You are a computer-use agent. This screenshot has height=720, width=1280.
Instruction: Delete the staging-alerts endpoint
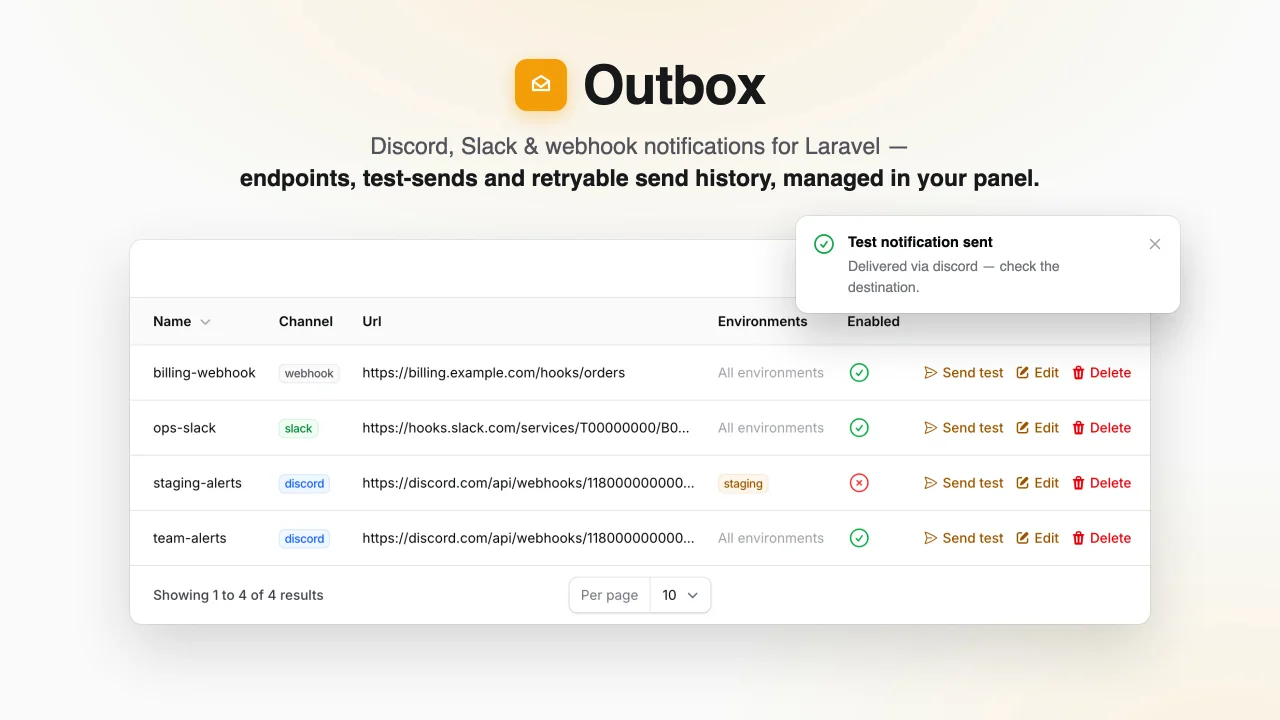tap(1102, 483)
